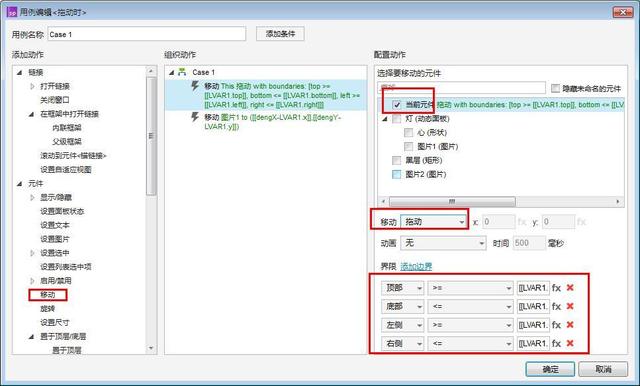Cancel with the 取消 button

(x=603, y=369)
